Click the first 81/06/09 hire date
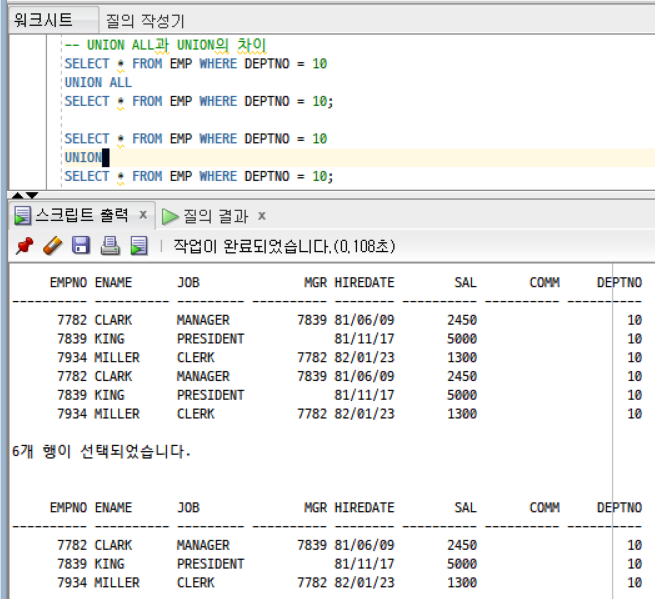The height and width of the screenshot is (599, 655). tap(364, 320)
